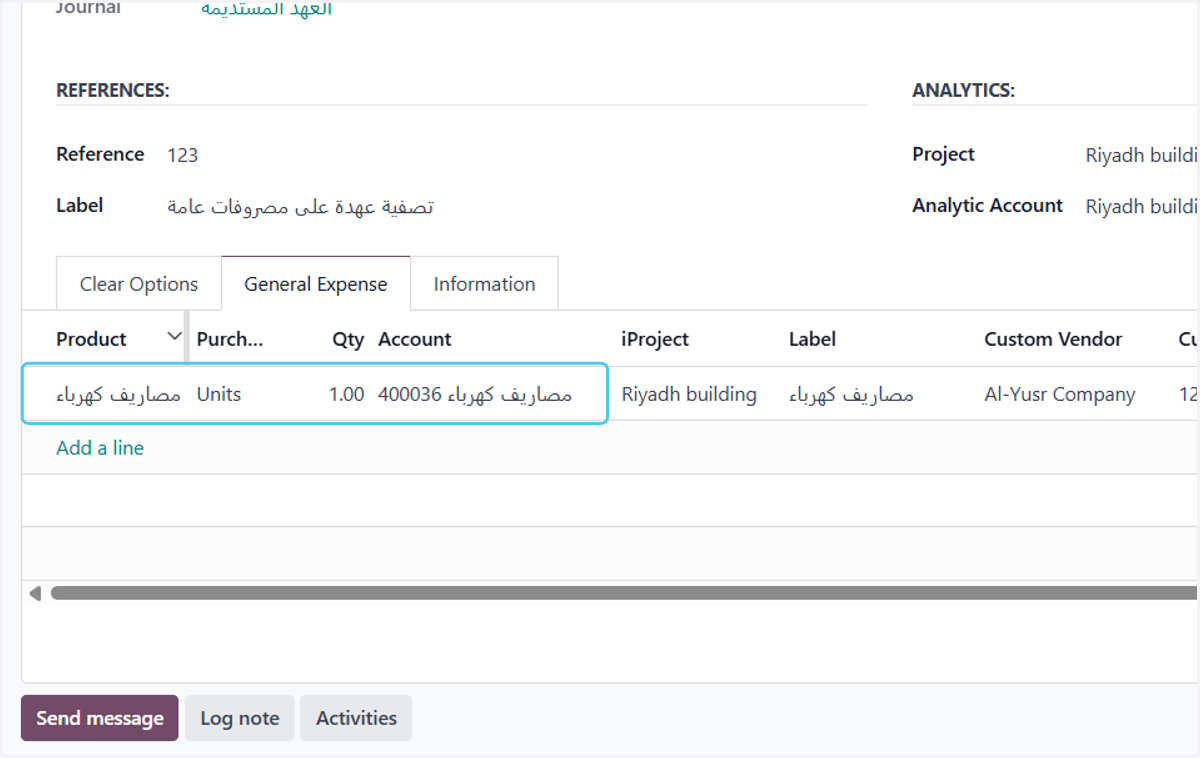Click the Label column header
Screen dimensions: 1200x758
click(812, 339)
